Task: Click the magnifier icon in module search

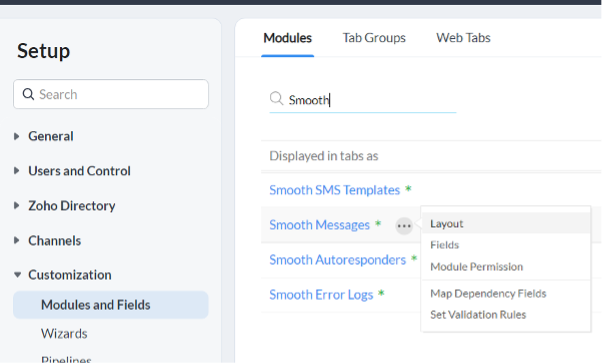Action: point(276,98)
